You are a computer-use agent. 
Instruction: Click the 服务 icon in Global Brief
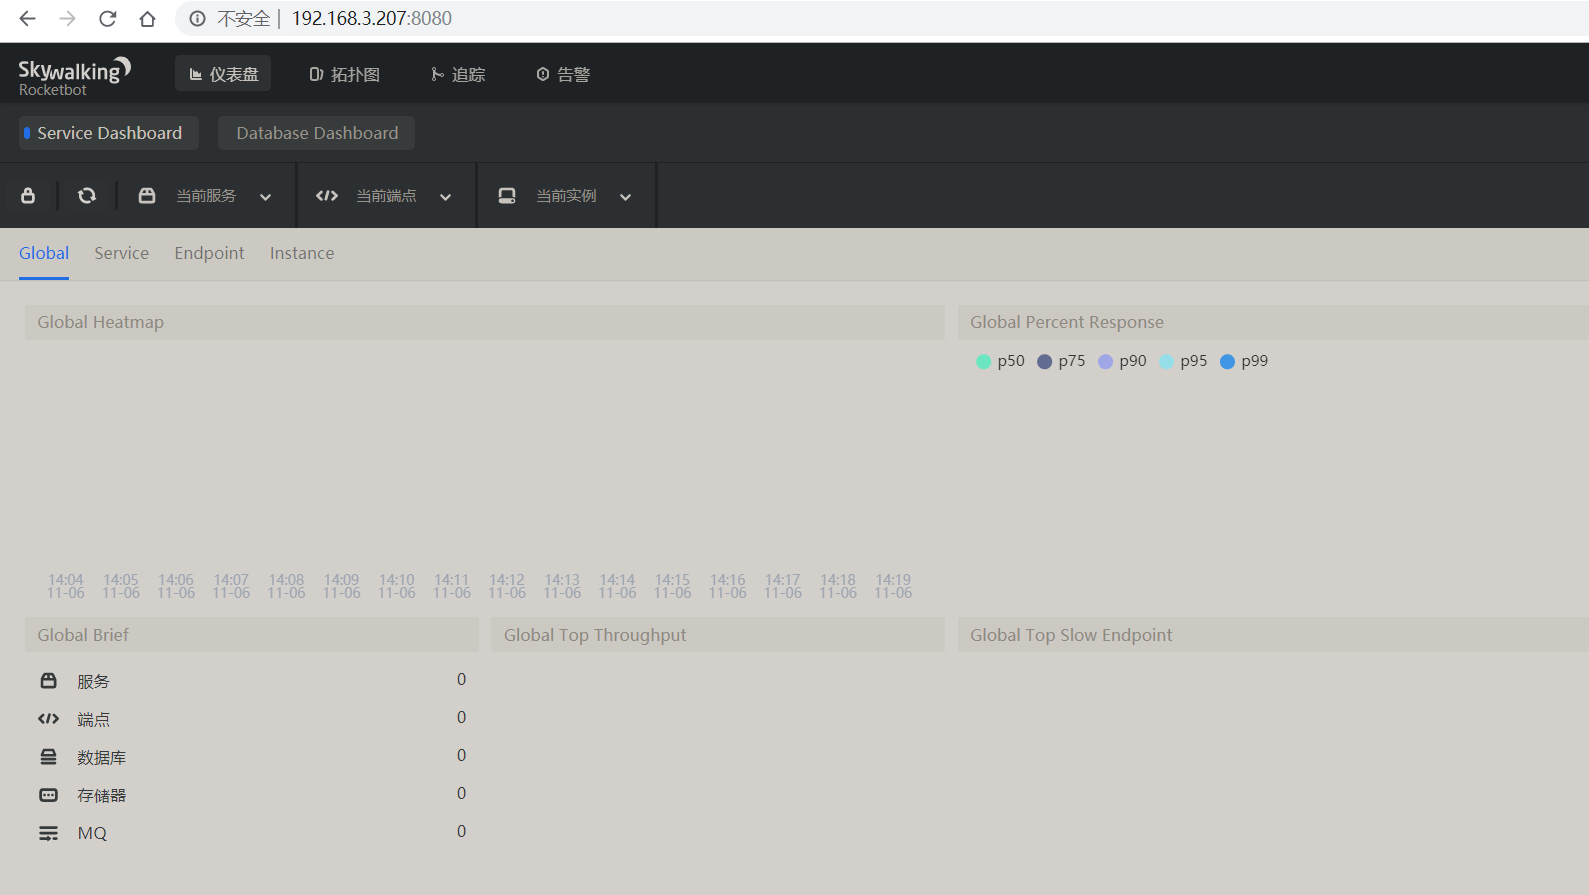[x=48, y=681]
